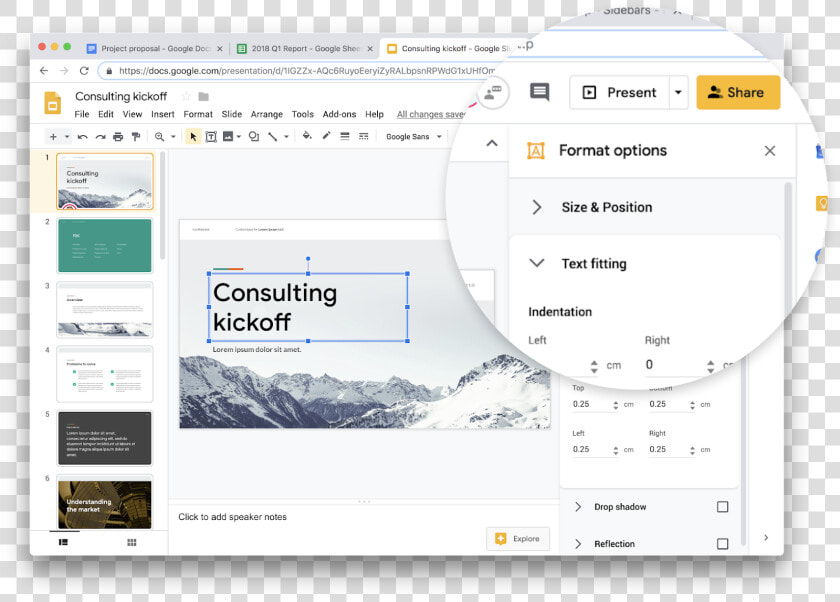The height and width of the screenshot is (602, 840).
Task: Click the browser back arrow
Action: 44,71
